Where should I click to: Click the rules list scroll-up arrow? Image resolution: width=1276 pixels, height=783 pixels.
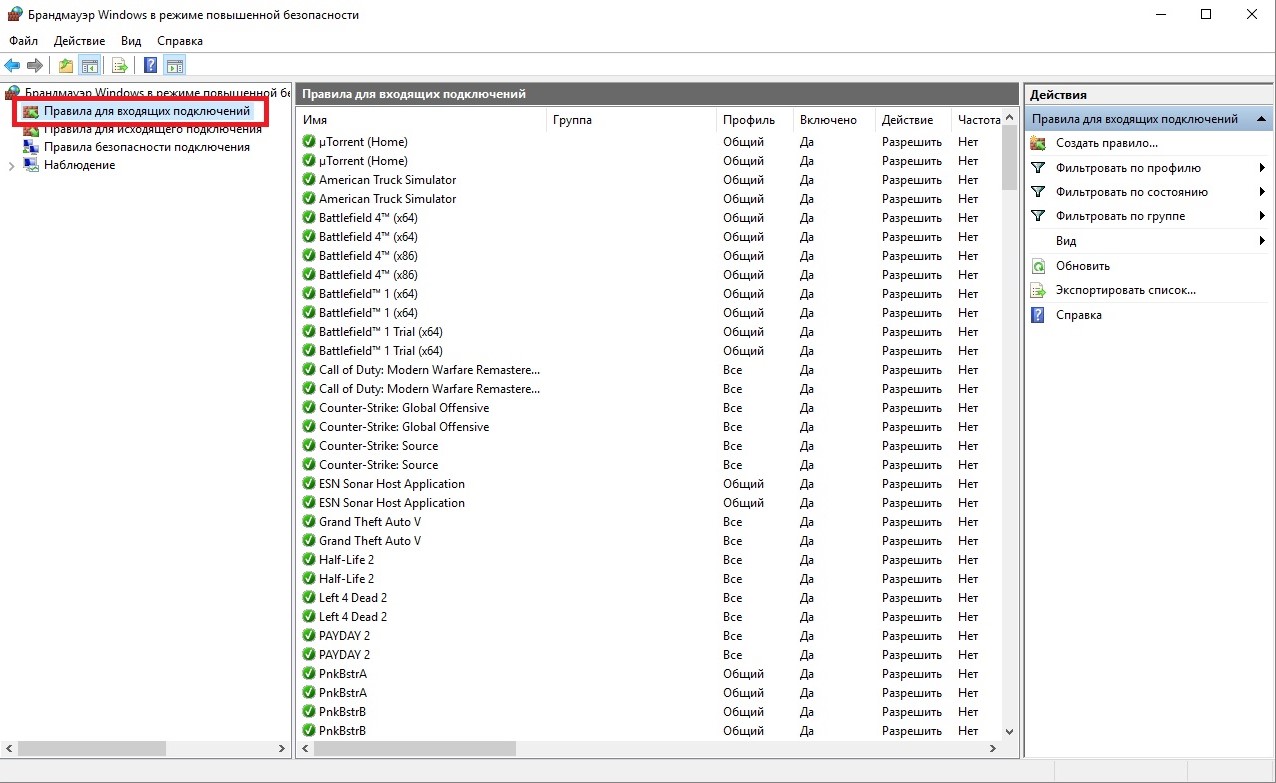(1009, 115)
